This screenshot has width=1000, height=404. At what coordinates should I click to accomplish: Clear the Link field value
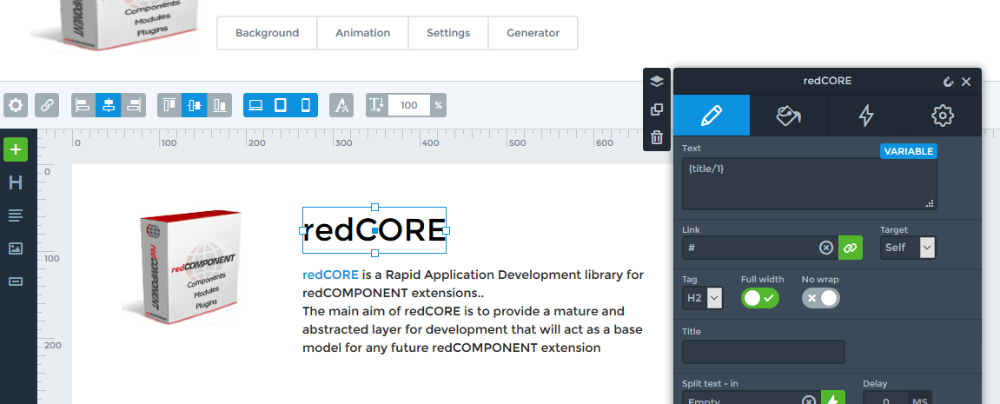(826, 248)
